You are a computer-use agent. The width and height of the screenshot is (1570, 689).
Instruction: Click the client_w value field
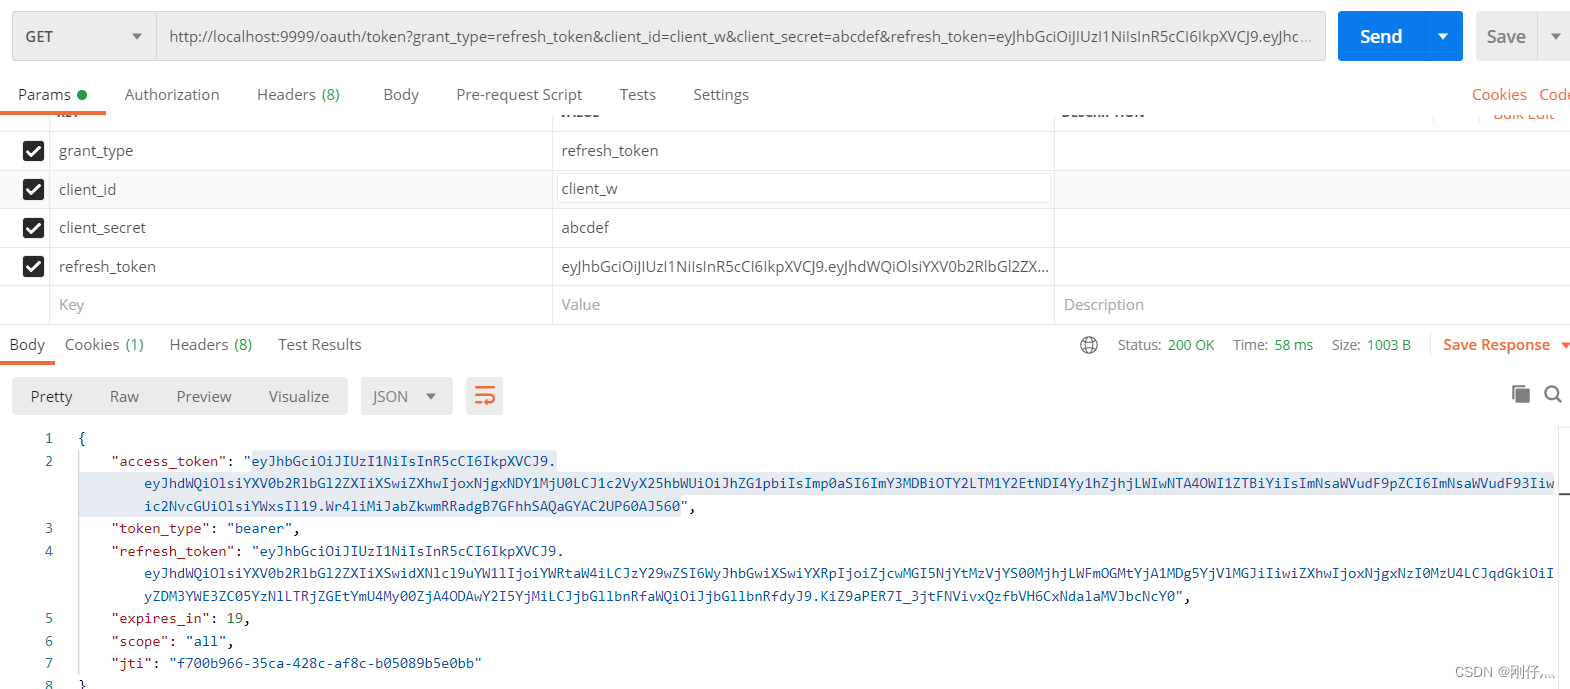click(804, 188)
